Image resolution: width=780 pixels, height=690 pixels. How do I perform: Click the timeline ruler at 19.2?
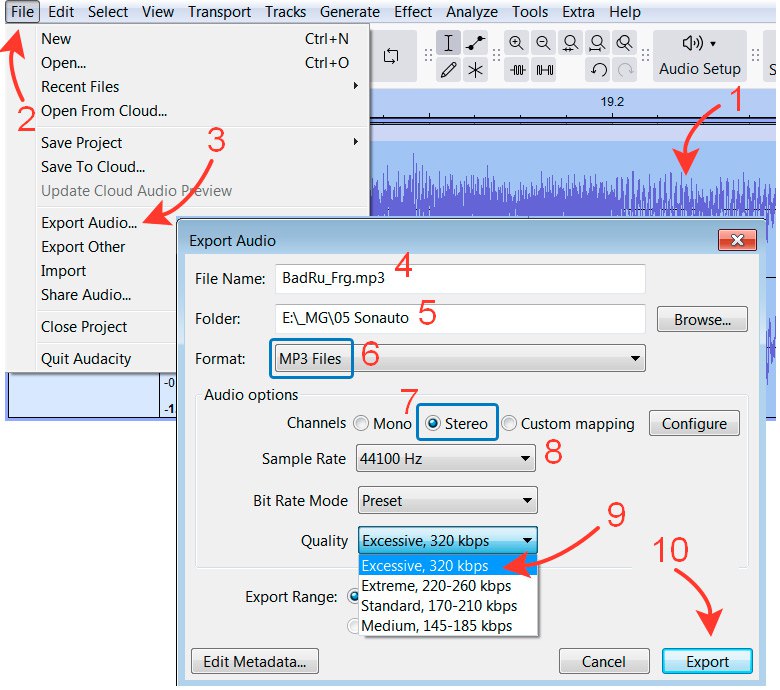pyautogui.click(x=612, y=104)
